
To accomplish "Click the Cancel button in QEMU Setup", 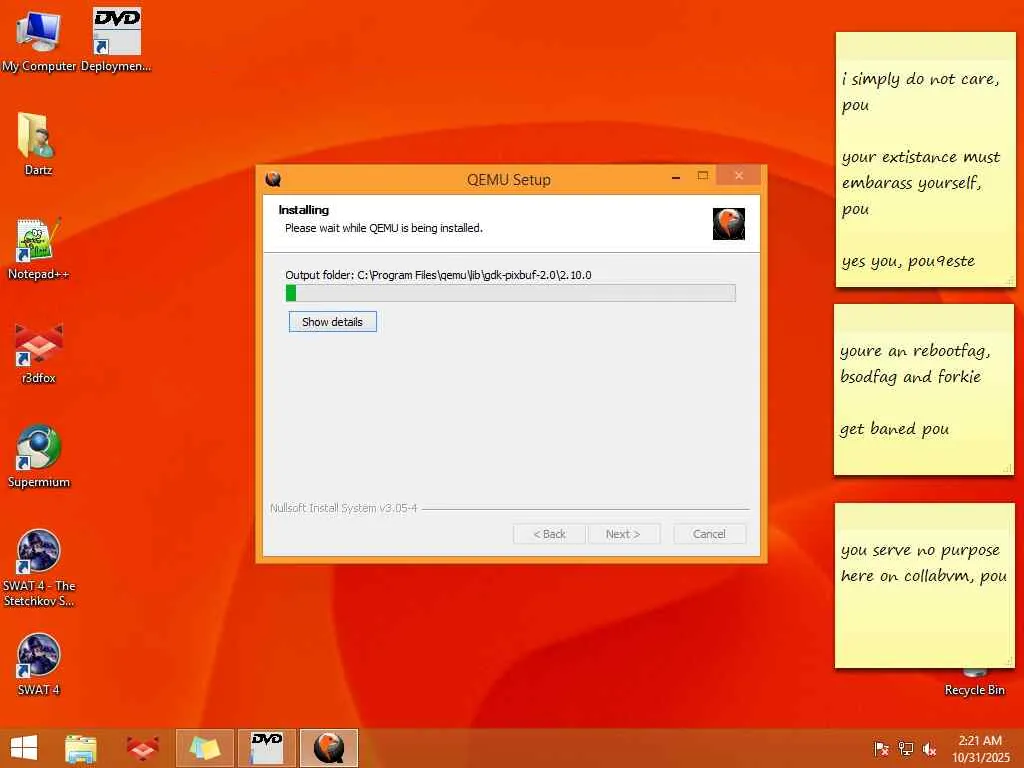I will (x=709, y=534).
